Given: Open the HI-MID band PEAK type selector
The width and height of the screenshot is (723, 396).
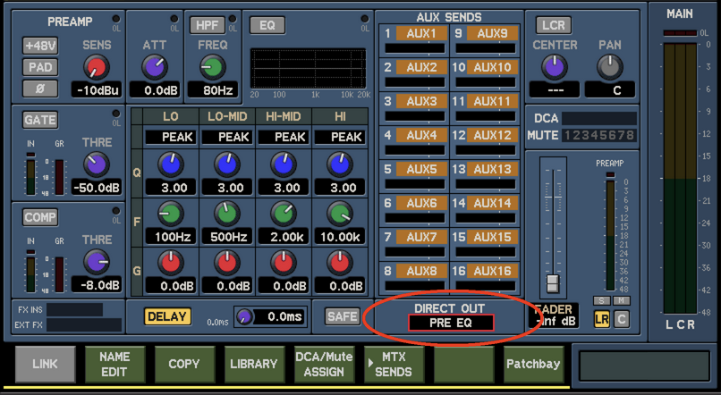Looking at the screenshot, I should click(283, 137).
